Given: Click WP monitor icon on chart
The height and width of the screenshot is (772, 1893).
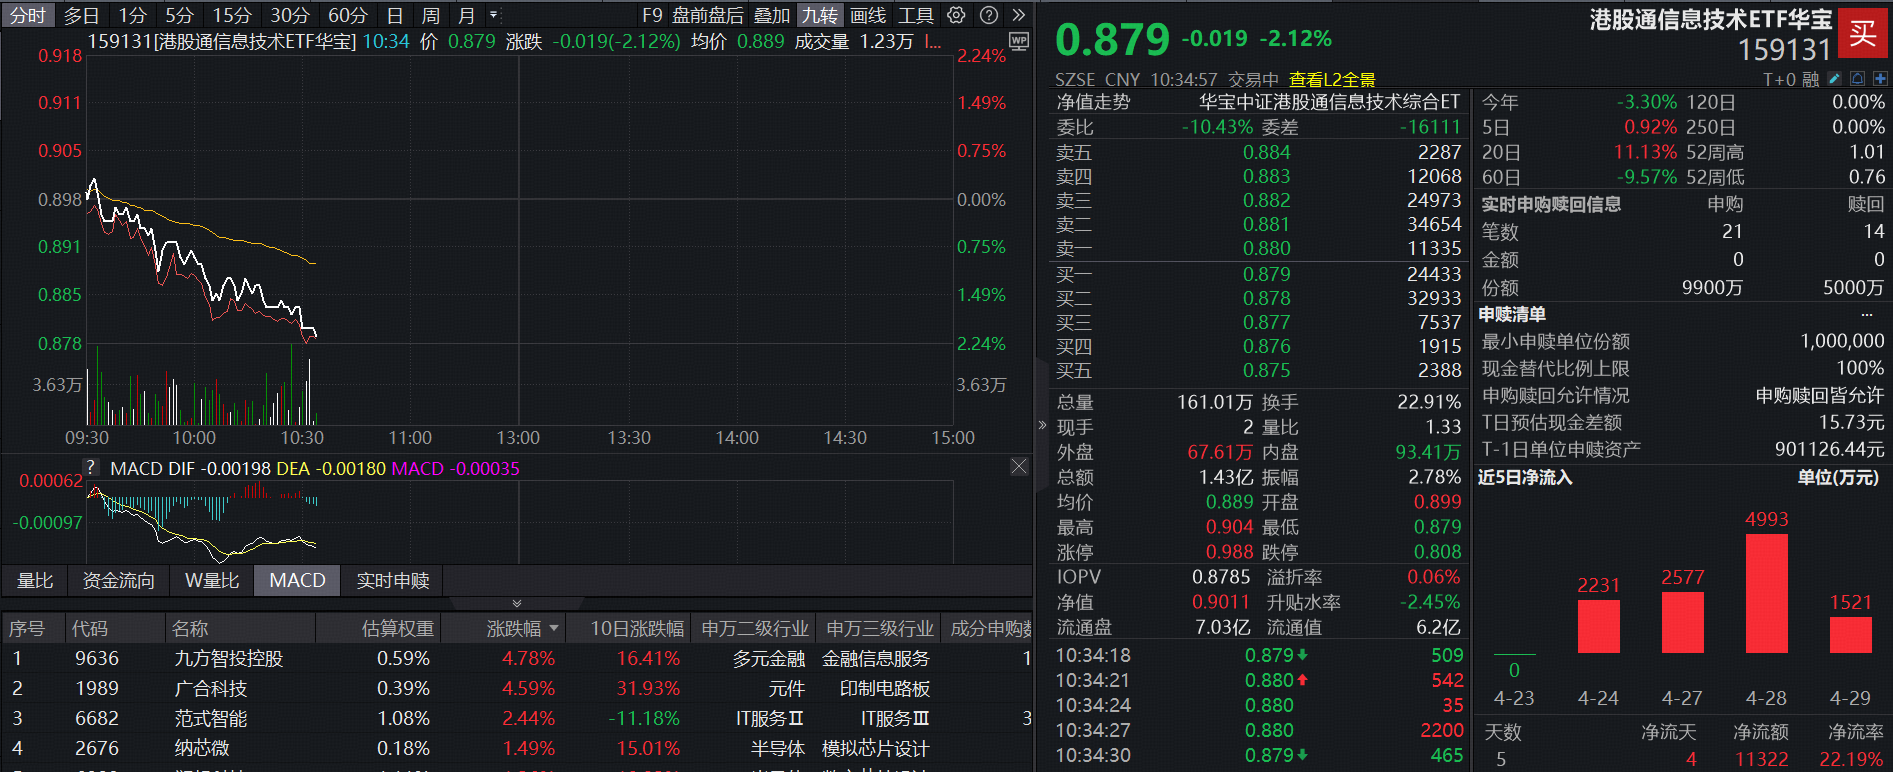Looking at the screenshot, I should [x=1019, y=41].
